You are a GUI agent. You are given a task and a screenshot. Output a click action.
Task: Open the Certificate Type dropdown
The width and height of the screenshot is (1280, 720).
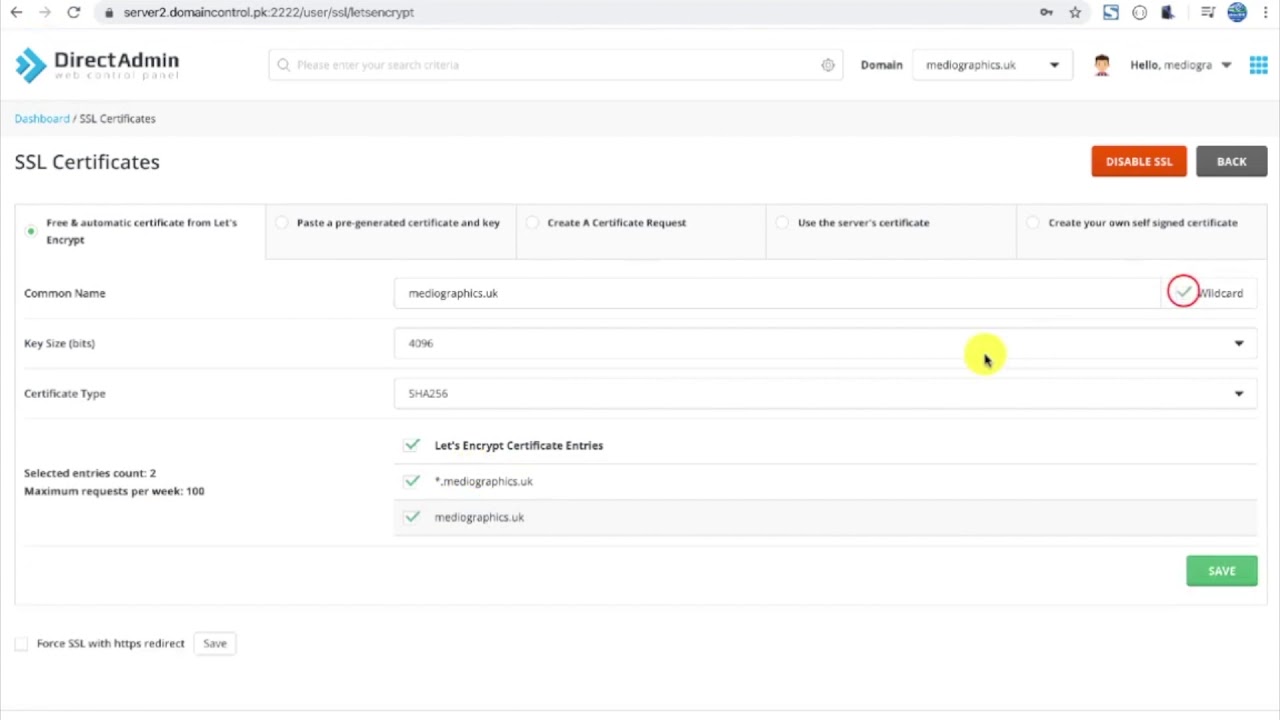point(825,393)
